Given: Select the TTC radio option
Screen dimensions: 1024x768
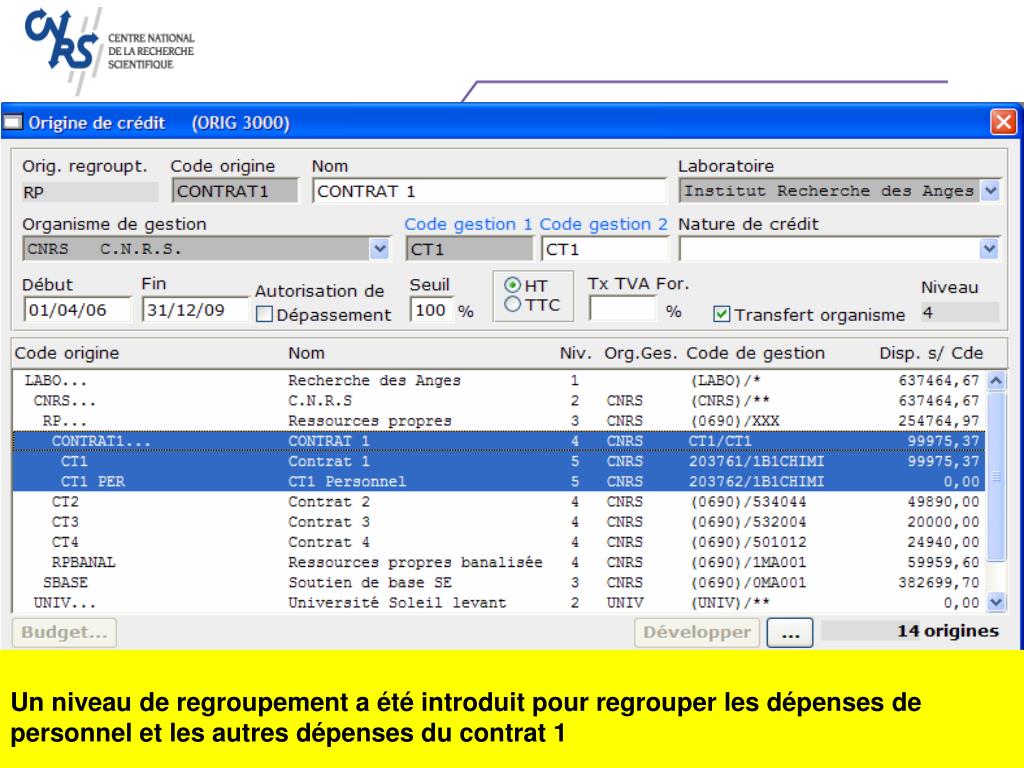Looking at the screenshot, I should pos(513,304).
